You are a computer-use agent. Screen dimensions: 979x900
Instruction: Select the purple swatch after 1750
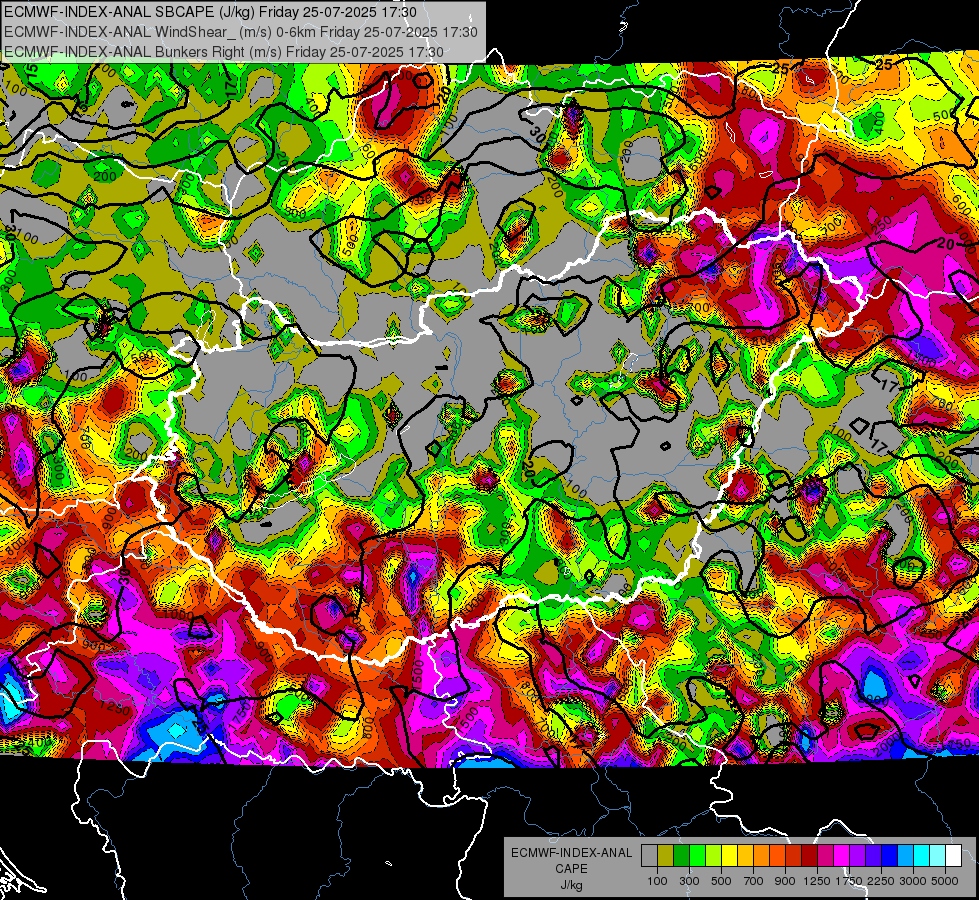point(857,856)
